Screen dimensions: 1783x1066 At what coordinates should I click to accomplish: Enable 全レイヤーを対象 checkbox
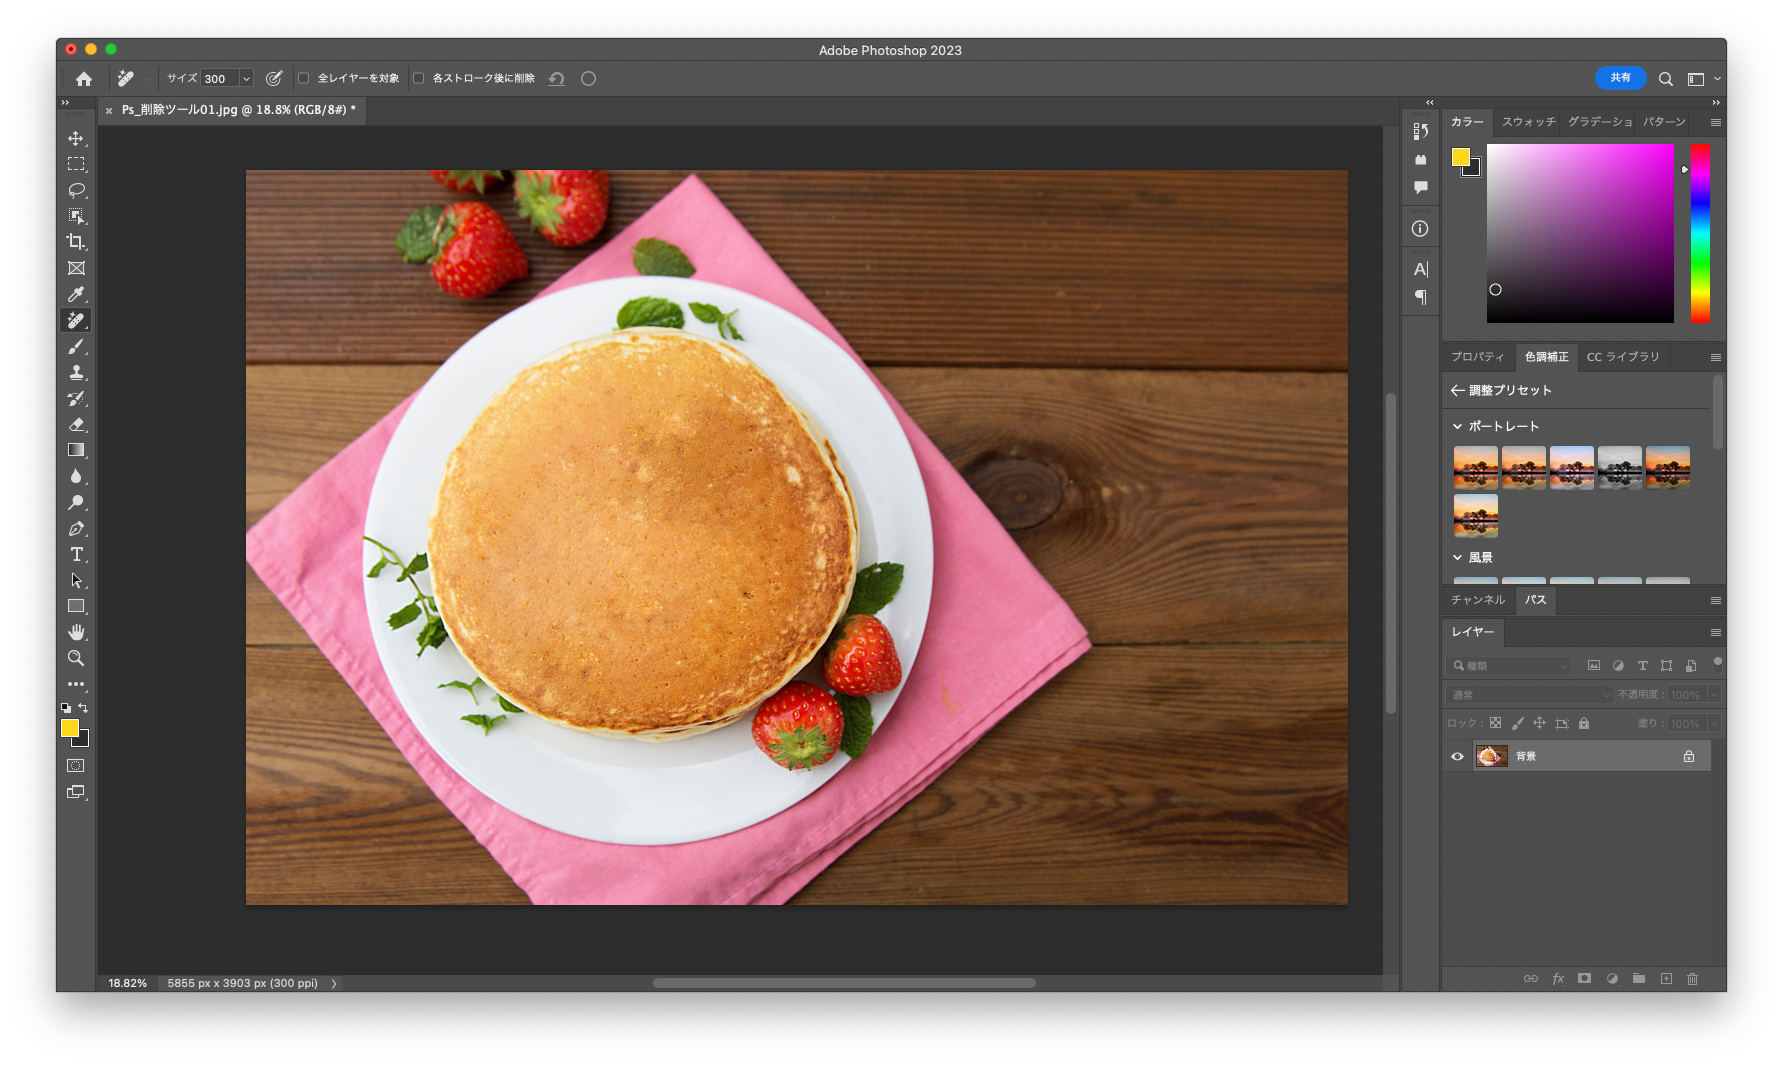click(x=304, y=78)
